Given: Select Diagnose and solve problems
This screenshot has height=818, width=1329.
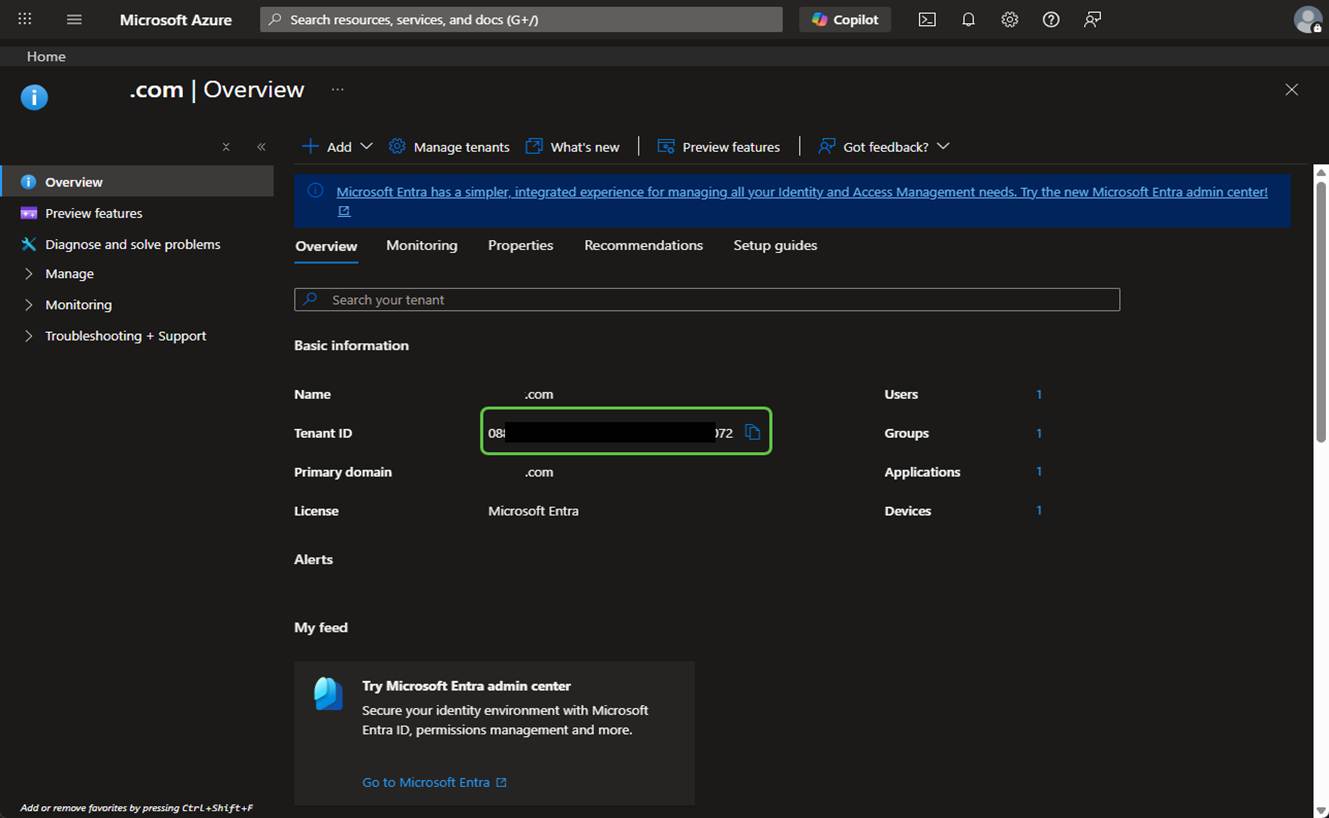Looking at the screenshot, I should pyautogui.click(x=132, y=244).
